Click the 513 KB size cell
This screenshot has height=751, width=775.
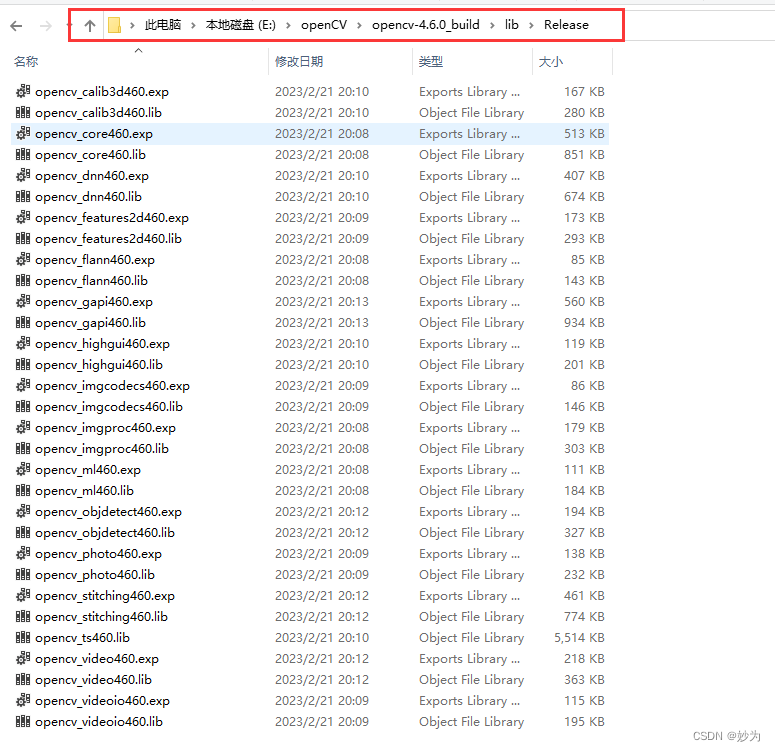(x=584, y=133)
